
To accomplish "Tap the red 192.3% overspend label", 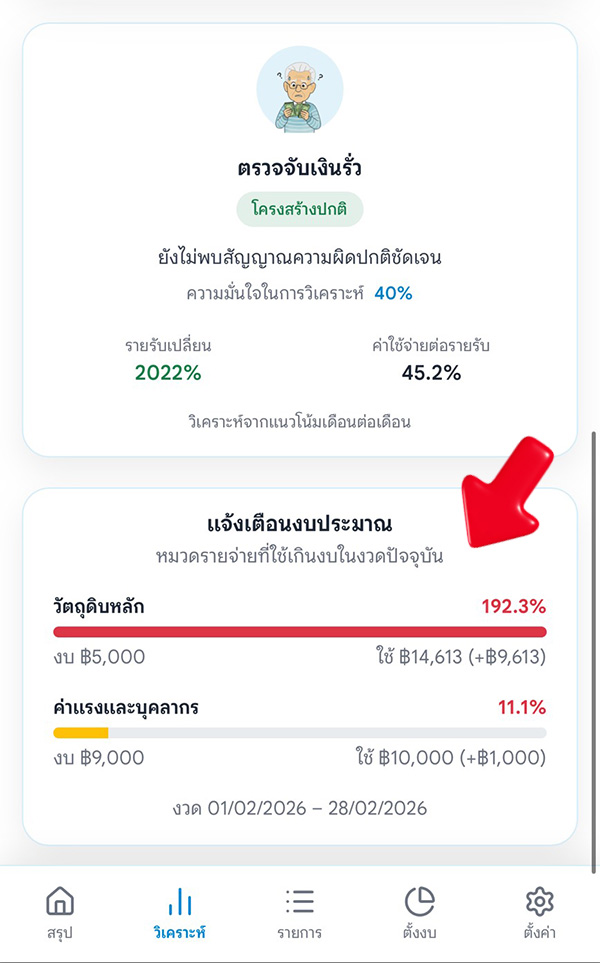I will tap(513, 603).
